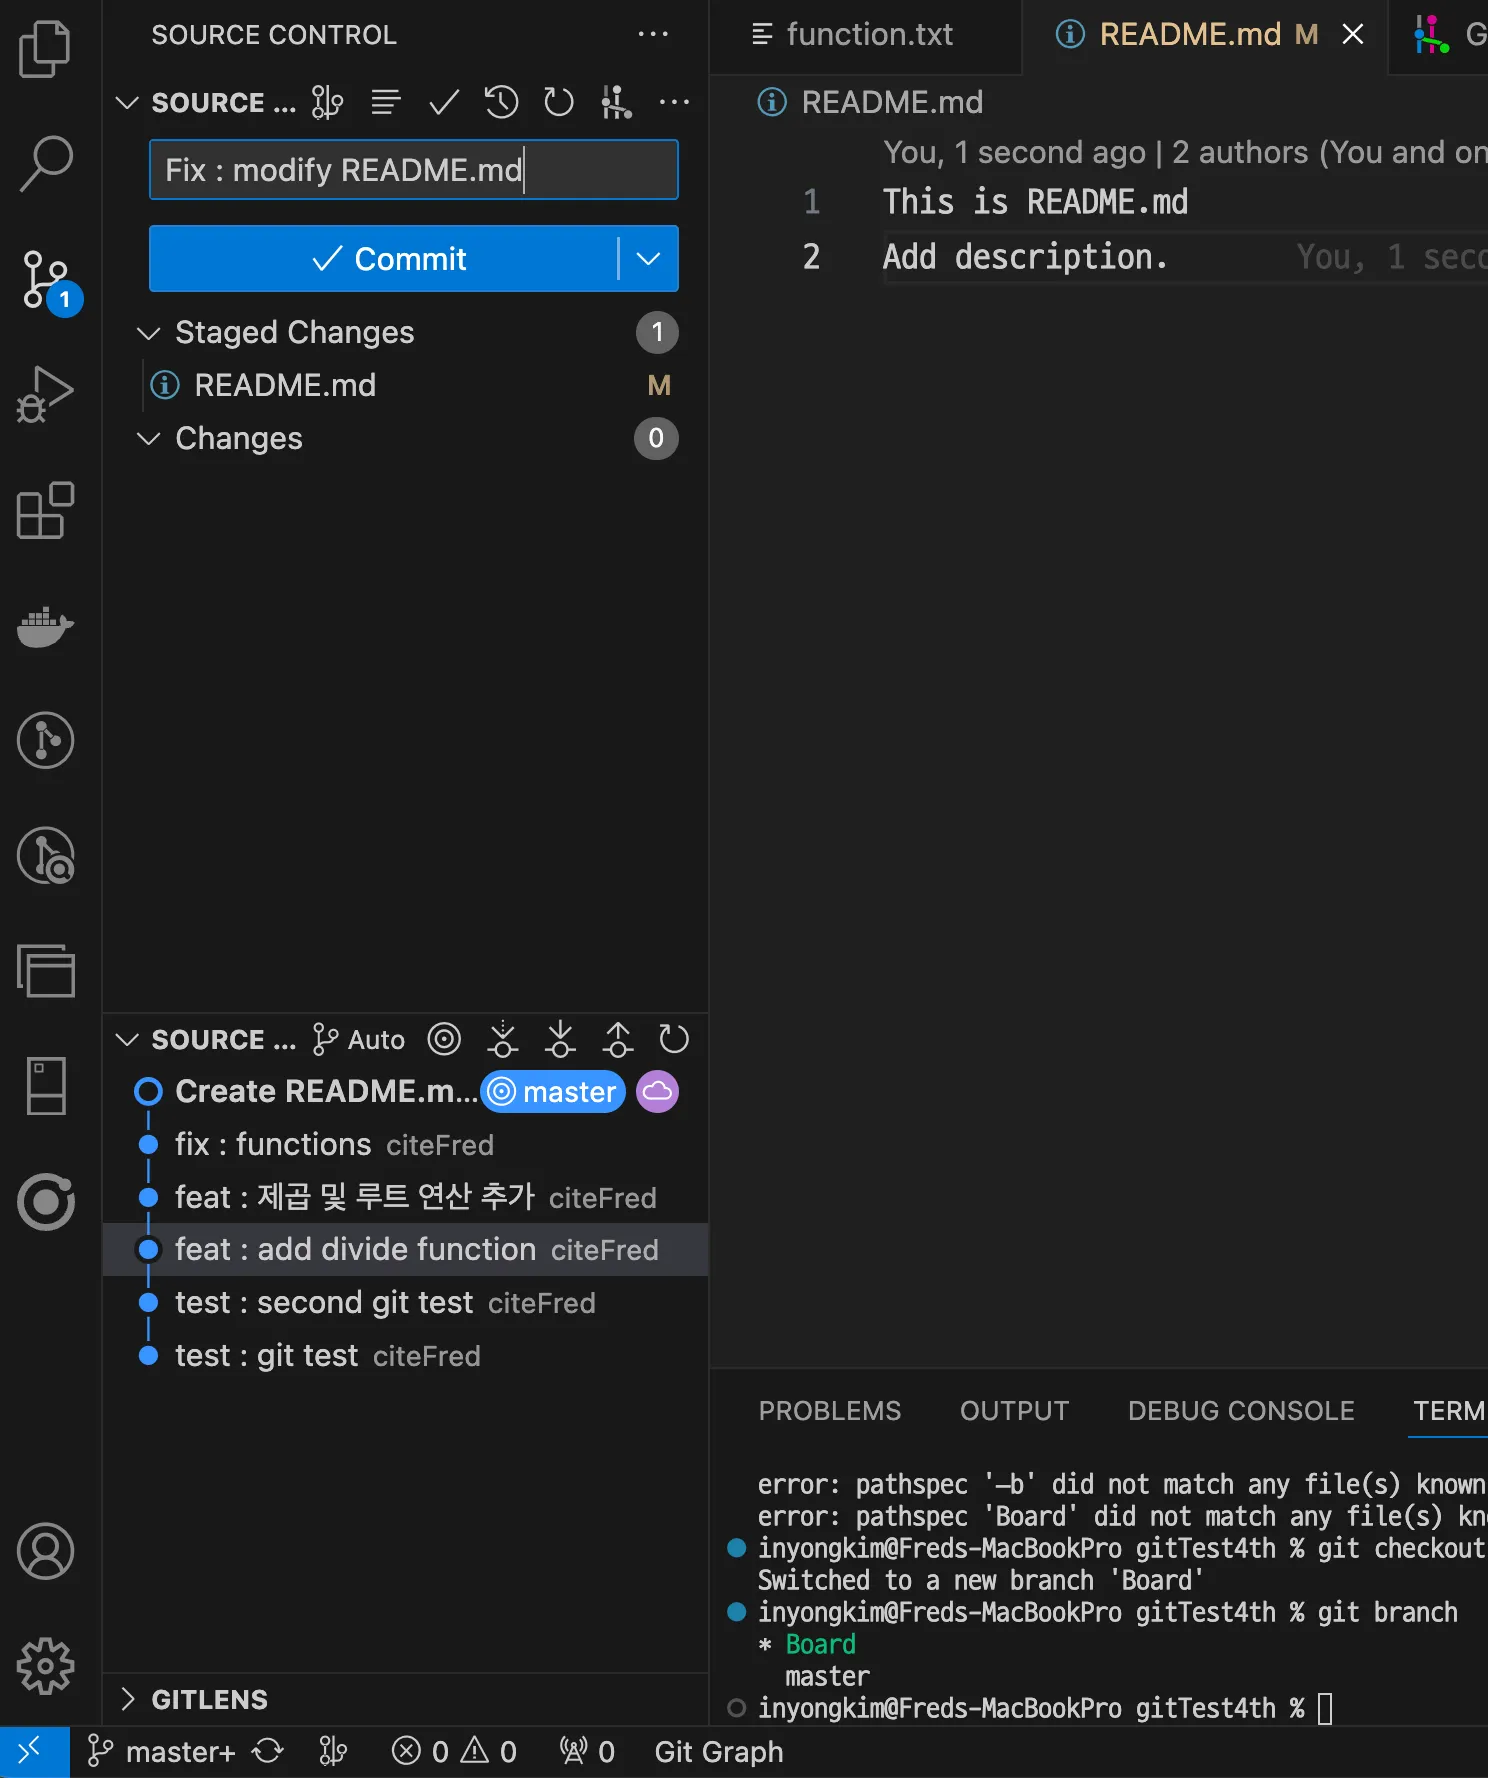Open remote window indicator in status bar
Screen dimensions: 1488x1778
[x=34, y=1751]
